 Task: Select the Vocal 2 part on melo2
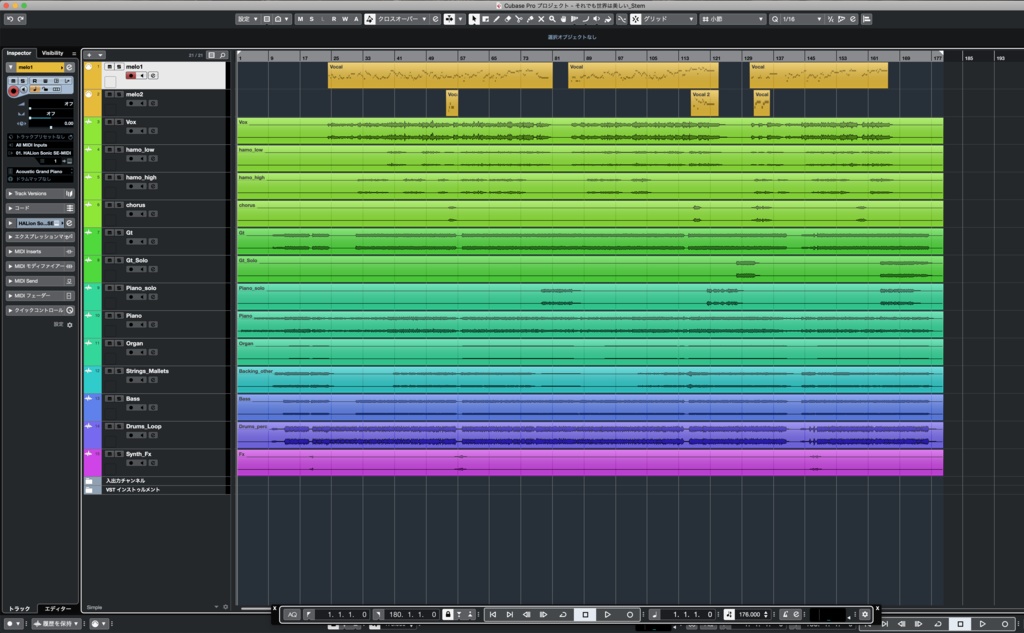(x=705, y=103)
